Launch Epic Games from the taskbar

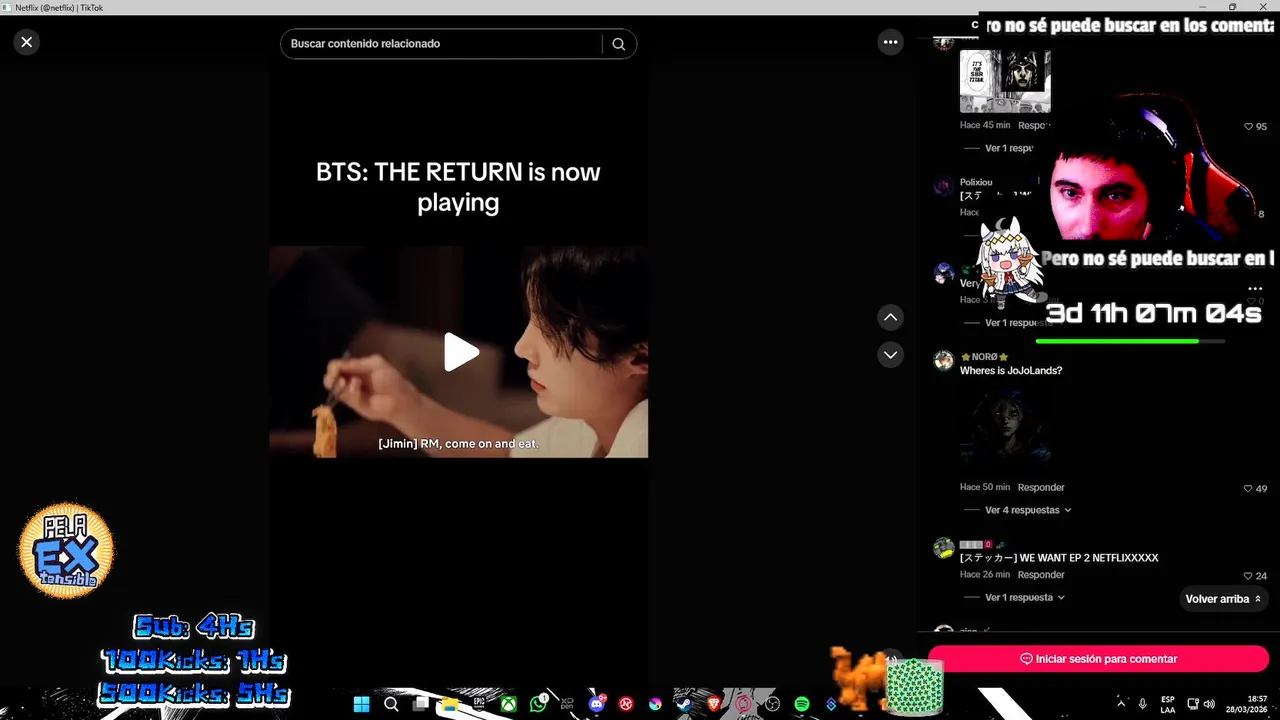[479, 704]
